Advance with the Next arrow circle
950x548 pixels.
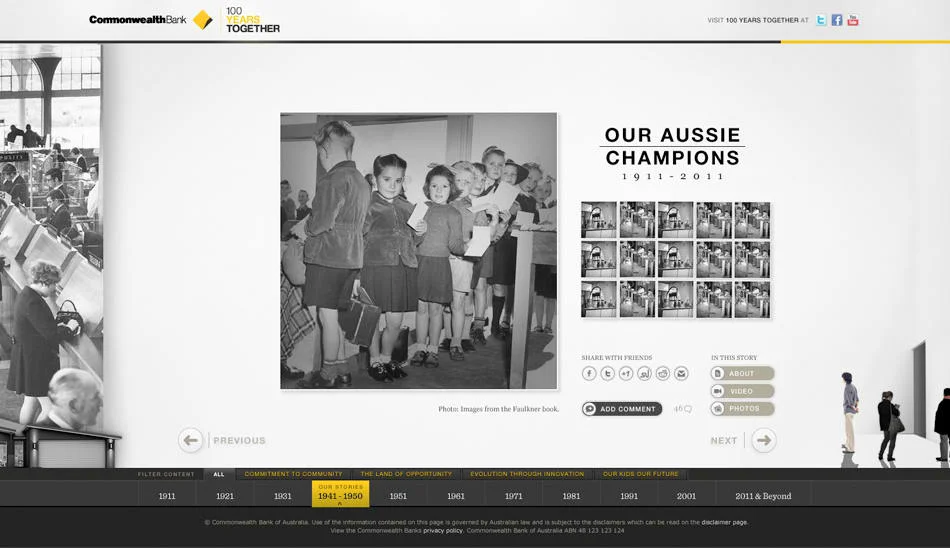pyautogui.click(x=764, y=440)
